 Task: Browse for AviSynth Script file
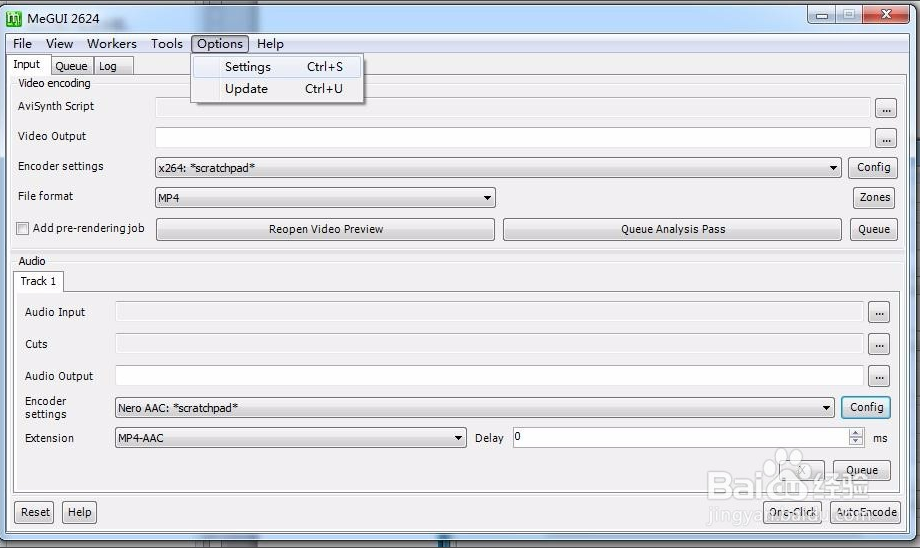coord(885,109)
